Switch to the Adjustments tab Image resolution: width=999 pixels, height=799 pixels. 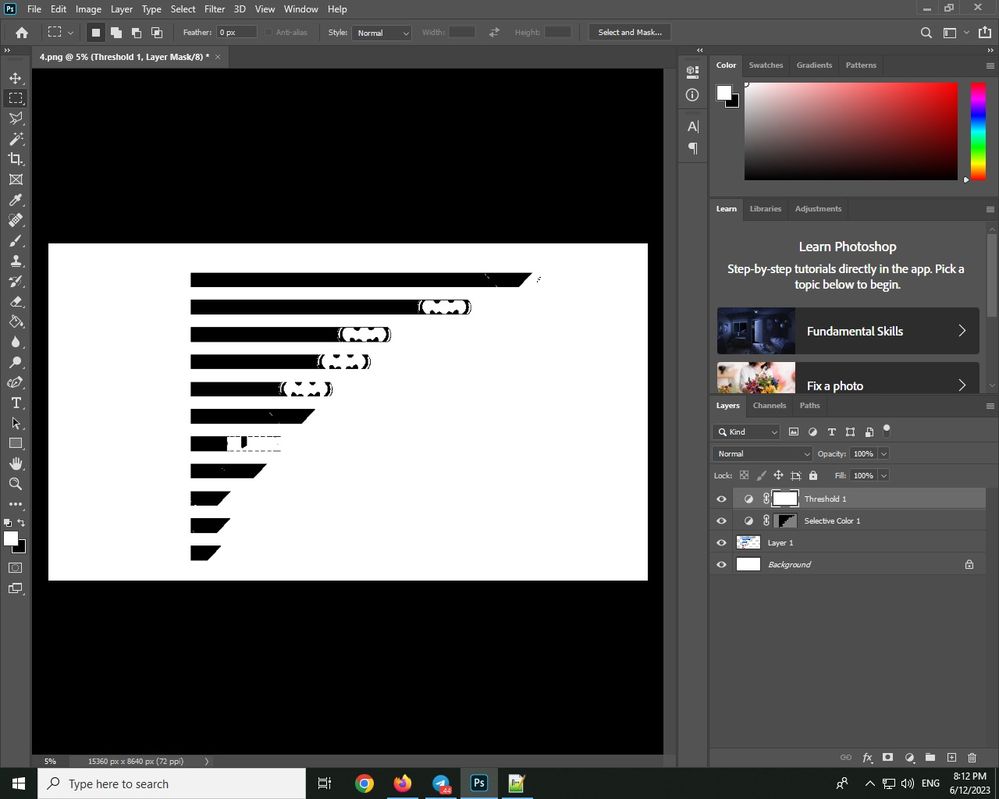(x=818, y=208)
